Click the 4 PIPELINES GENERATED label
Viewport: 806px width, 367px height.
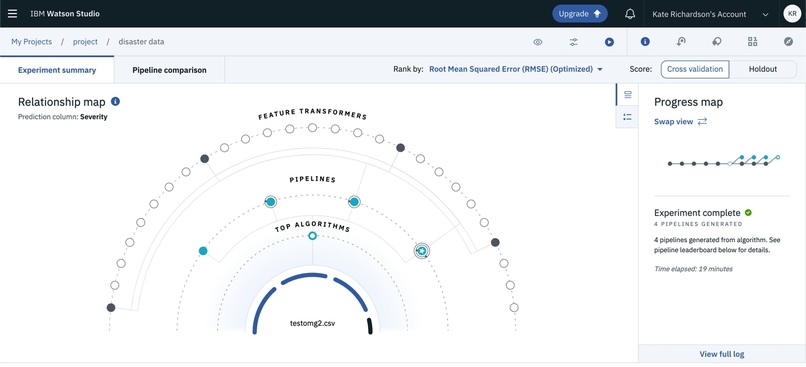click(698, 224)
